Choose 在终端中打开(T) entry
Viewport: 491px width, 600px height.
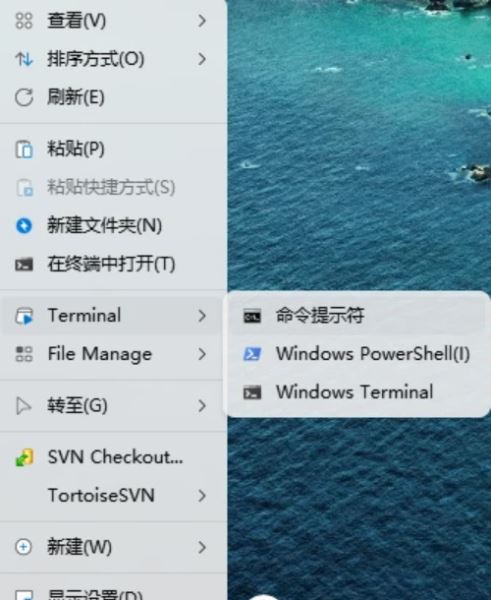coord(112,264)
